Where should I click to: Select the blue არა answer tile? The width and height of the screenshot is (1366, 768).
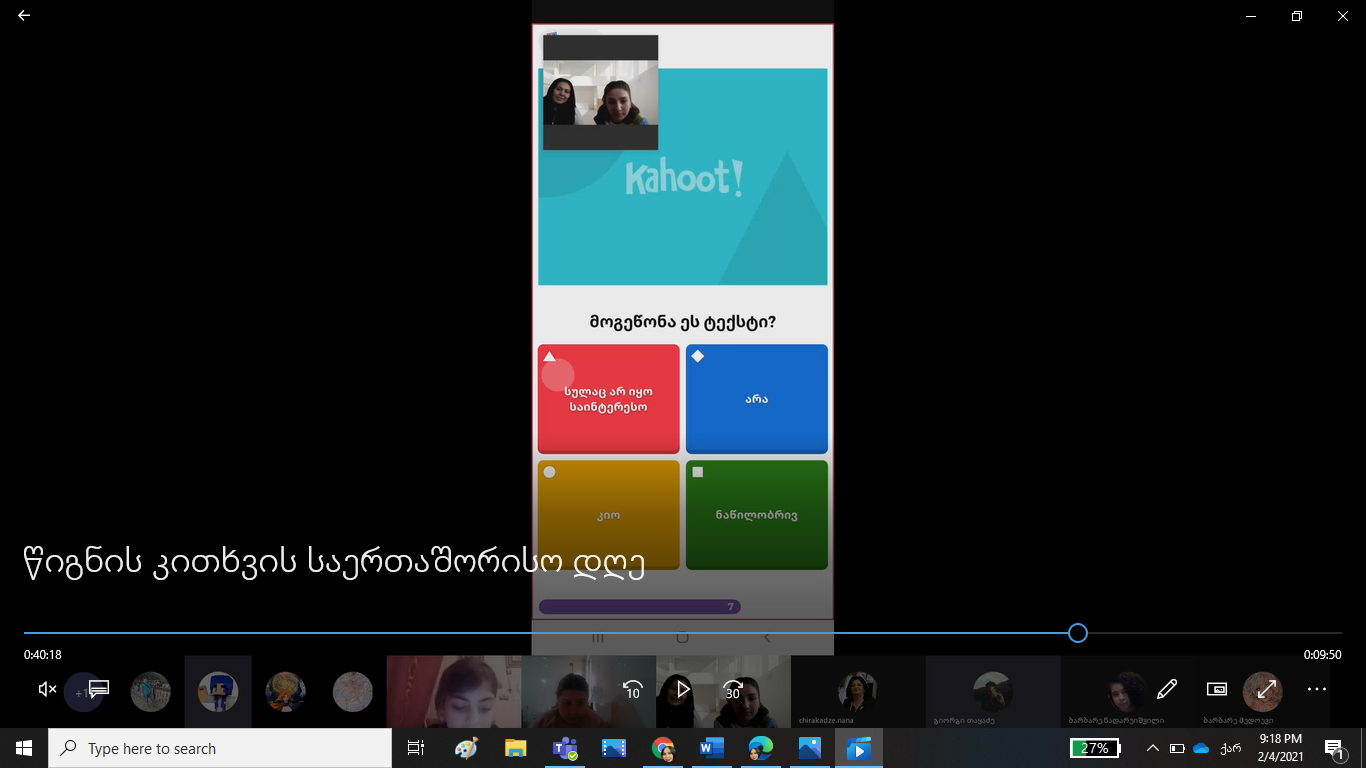coord(757,399)
